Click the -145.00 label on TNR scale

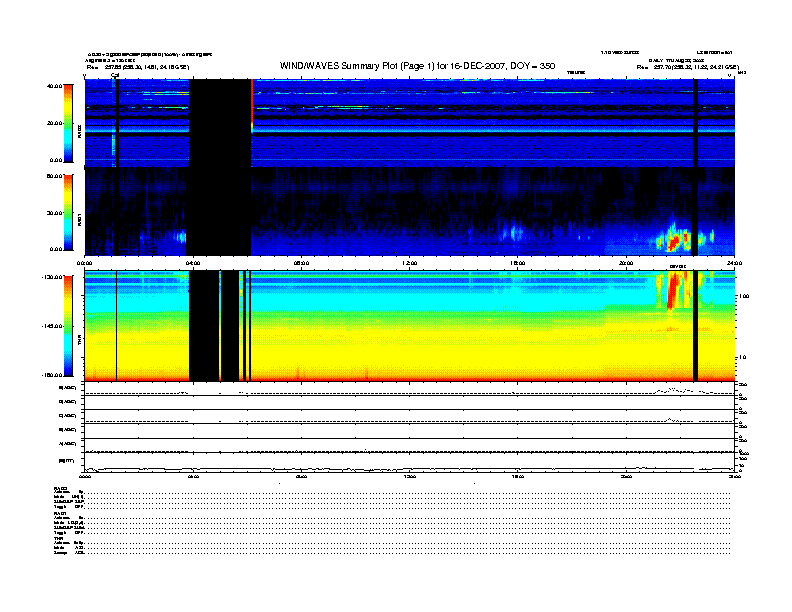coord(53,326)
